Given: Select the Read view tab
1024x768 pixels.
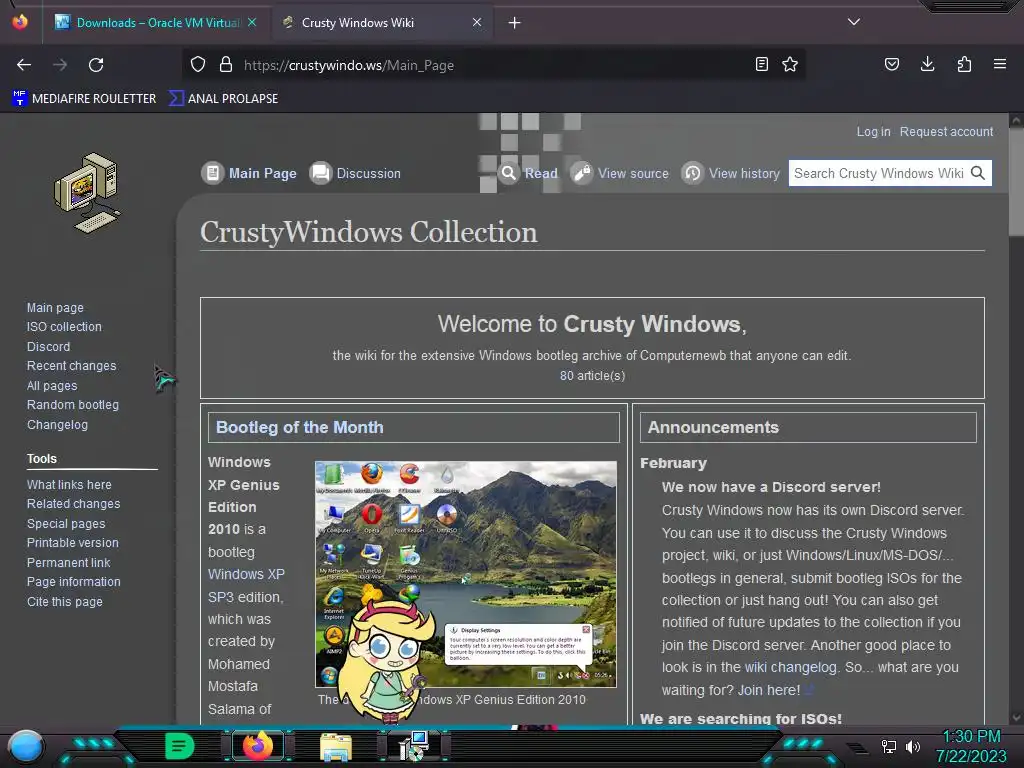Looking at the screenshot, I should pyautogui.click(x=528, y=173).
